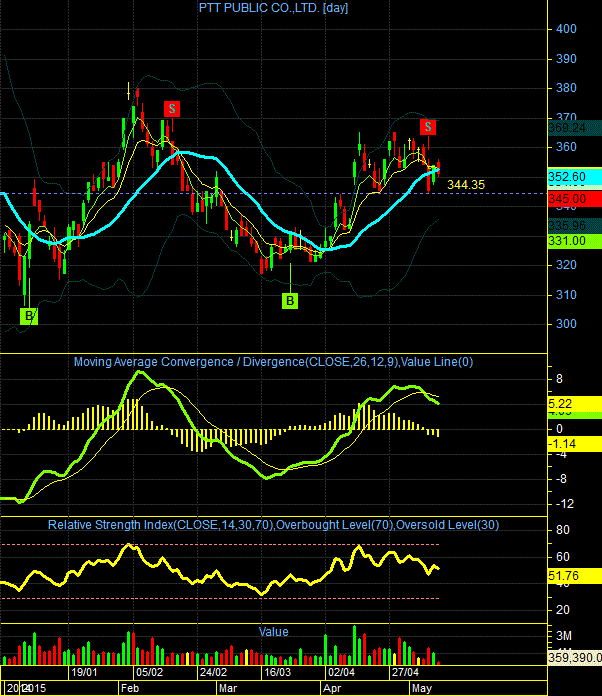Select the 19/01 date label
The image size is (602, 696).
point(84,672)
